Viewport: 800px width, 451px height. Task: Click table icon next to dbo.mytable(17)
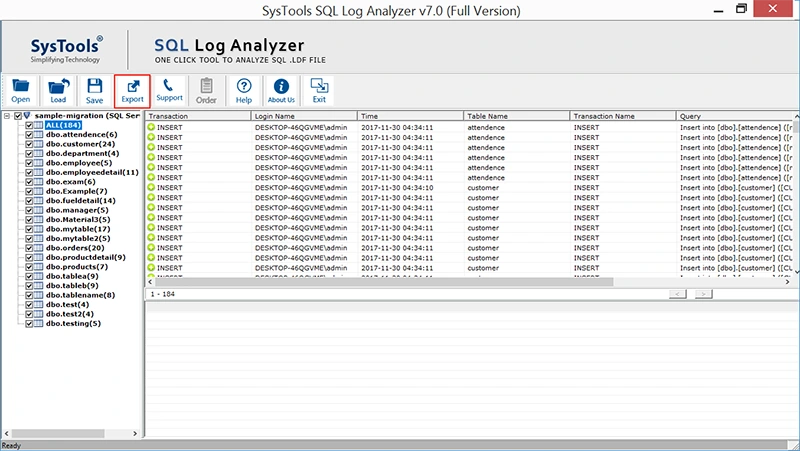(38, 229)
